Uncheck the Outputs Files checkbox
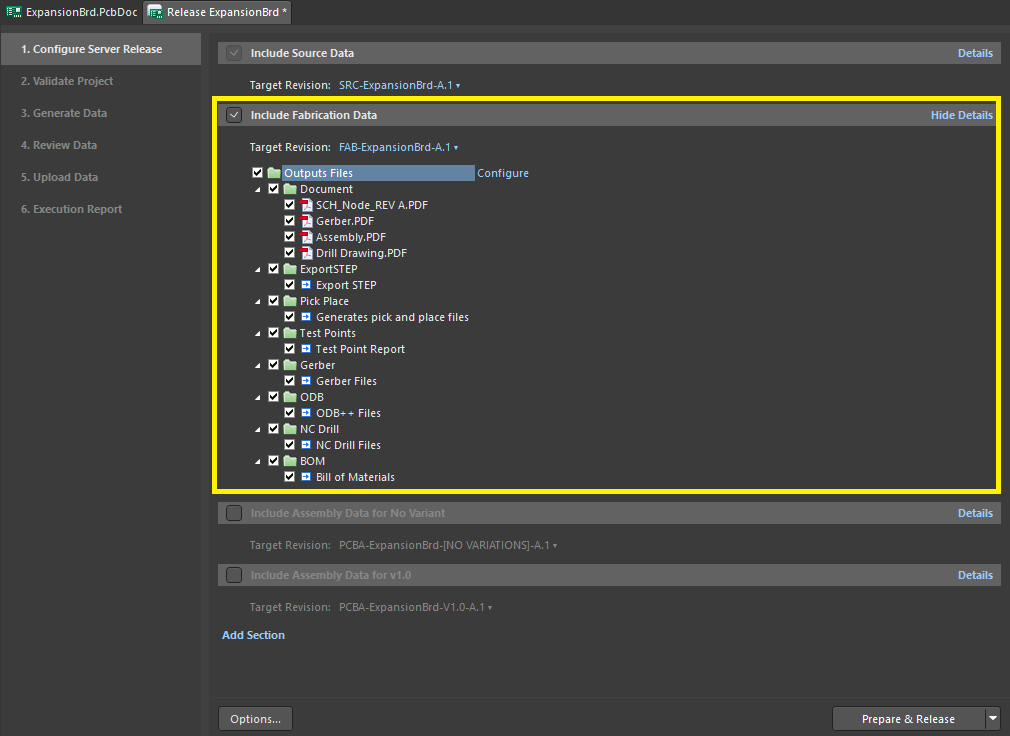Image resolution: width=1010 pixels, height=736 pixels. (258, 173)
